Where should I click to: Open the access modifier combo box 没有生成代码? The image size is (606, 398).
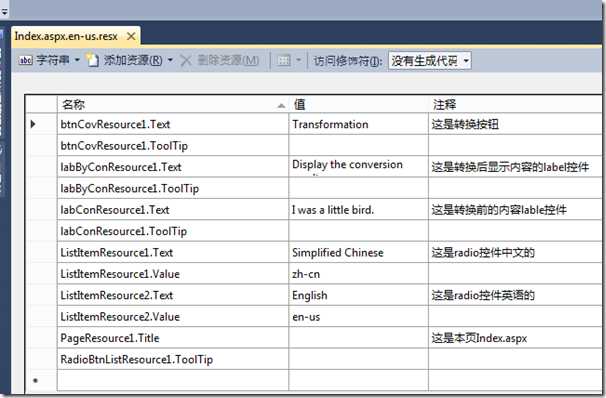pyautogui.click(x=430, y=61)
